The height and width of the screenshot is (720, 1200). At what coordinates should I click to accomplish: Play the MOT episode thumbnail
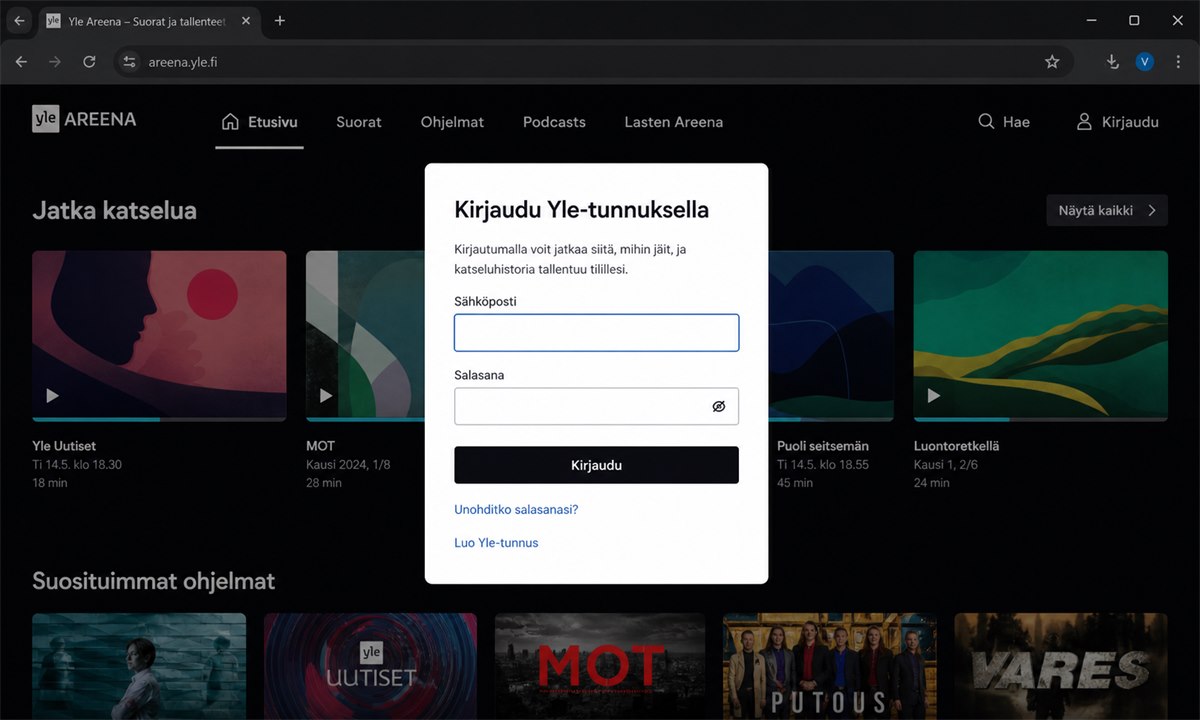pyautogui.click(x=365, y=334)
